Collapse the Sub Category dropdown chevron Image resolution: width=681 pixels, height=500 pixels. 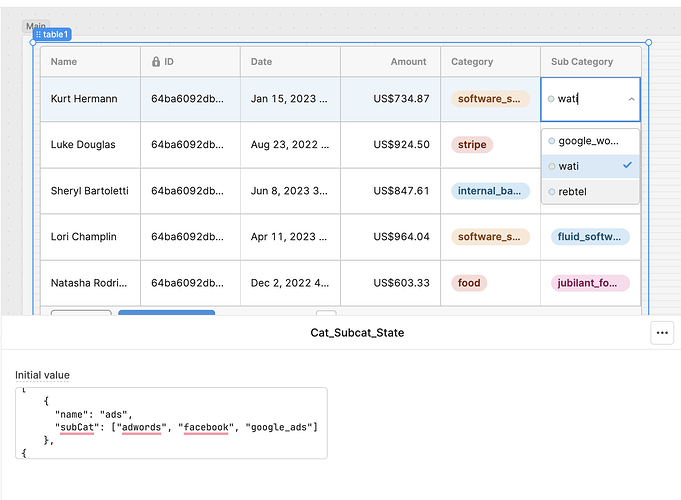click(631, 99)
